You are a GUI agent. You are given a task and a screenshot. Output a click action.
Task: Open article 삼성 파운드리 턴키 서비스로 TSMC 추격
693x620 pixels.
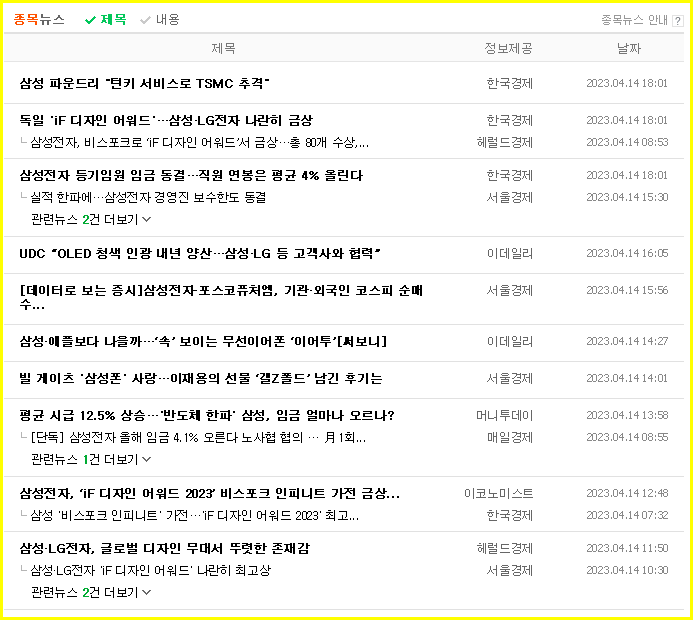[145, 83]
